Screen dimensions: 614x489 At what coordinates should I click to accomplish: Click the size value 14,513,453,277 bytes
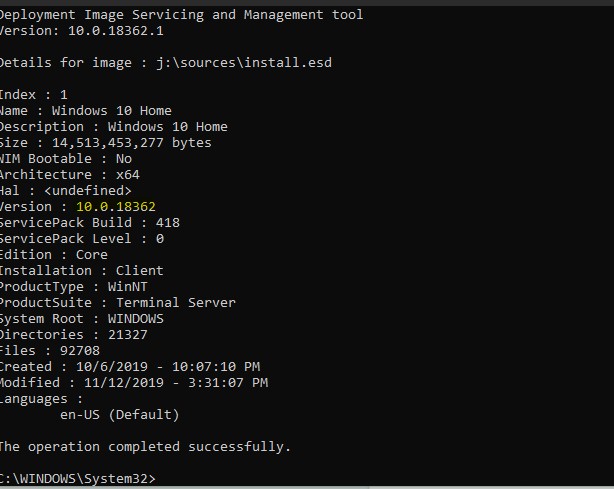(132, 143)
